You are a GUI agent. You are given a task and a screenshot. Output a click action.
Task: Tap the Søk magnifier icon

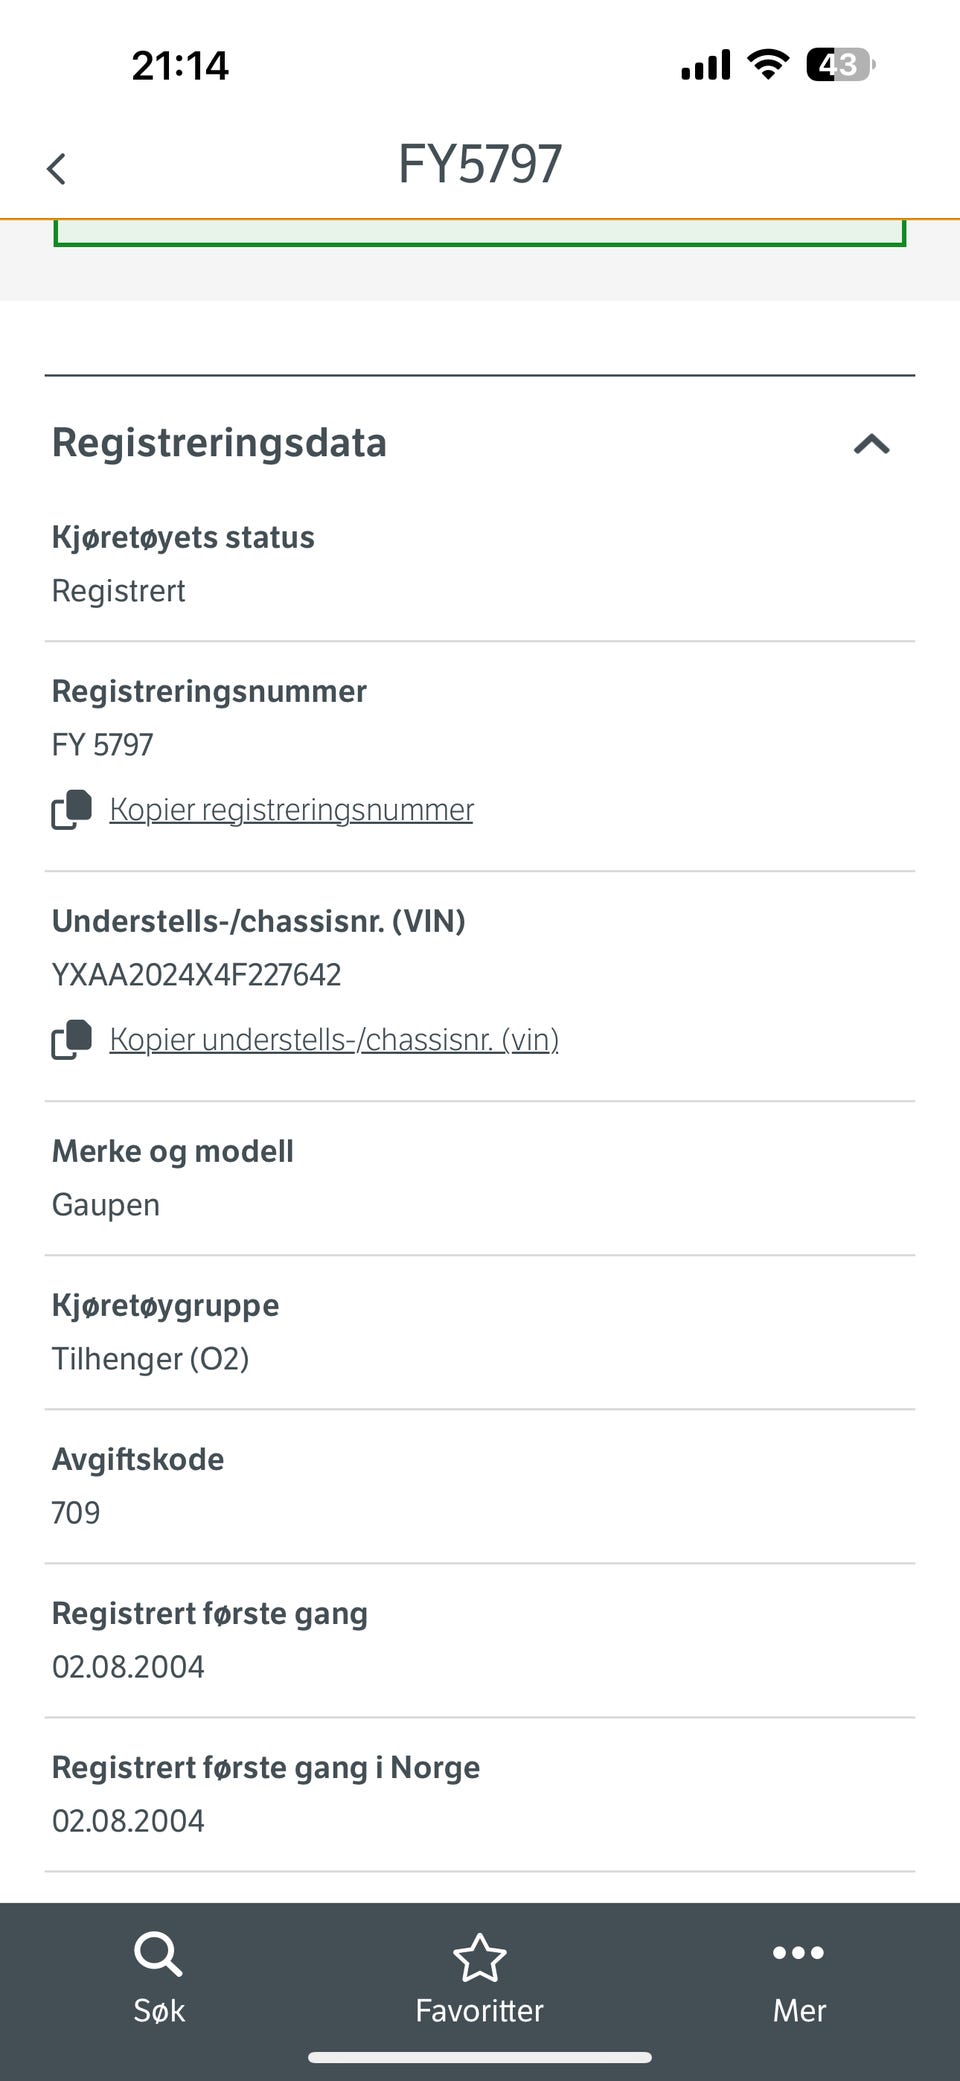[x=158, y=1953]
